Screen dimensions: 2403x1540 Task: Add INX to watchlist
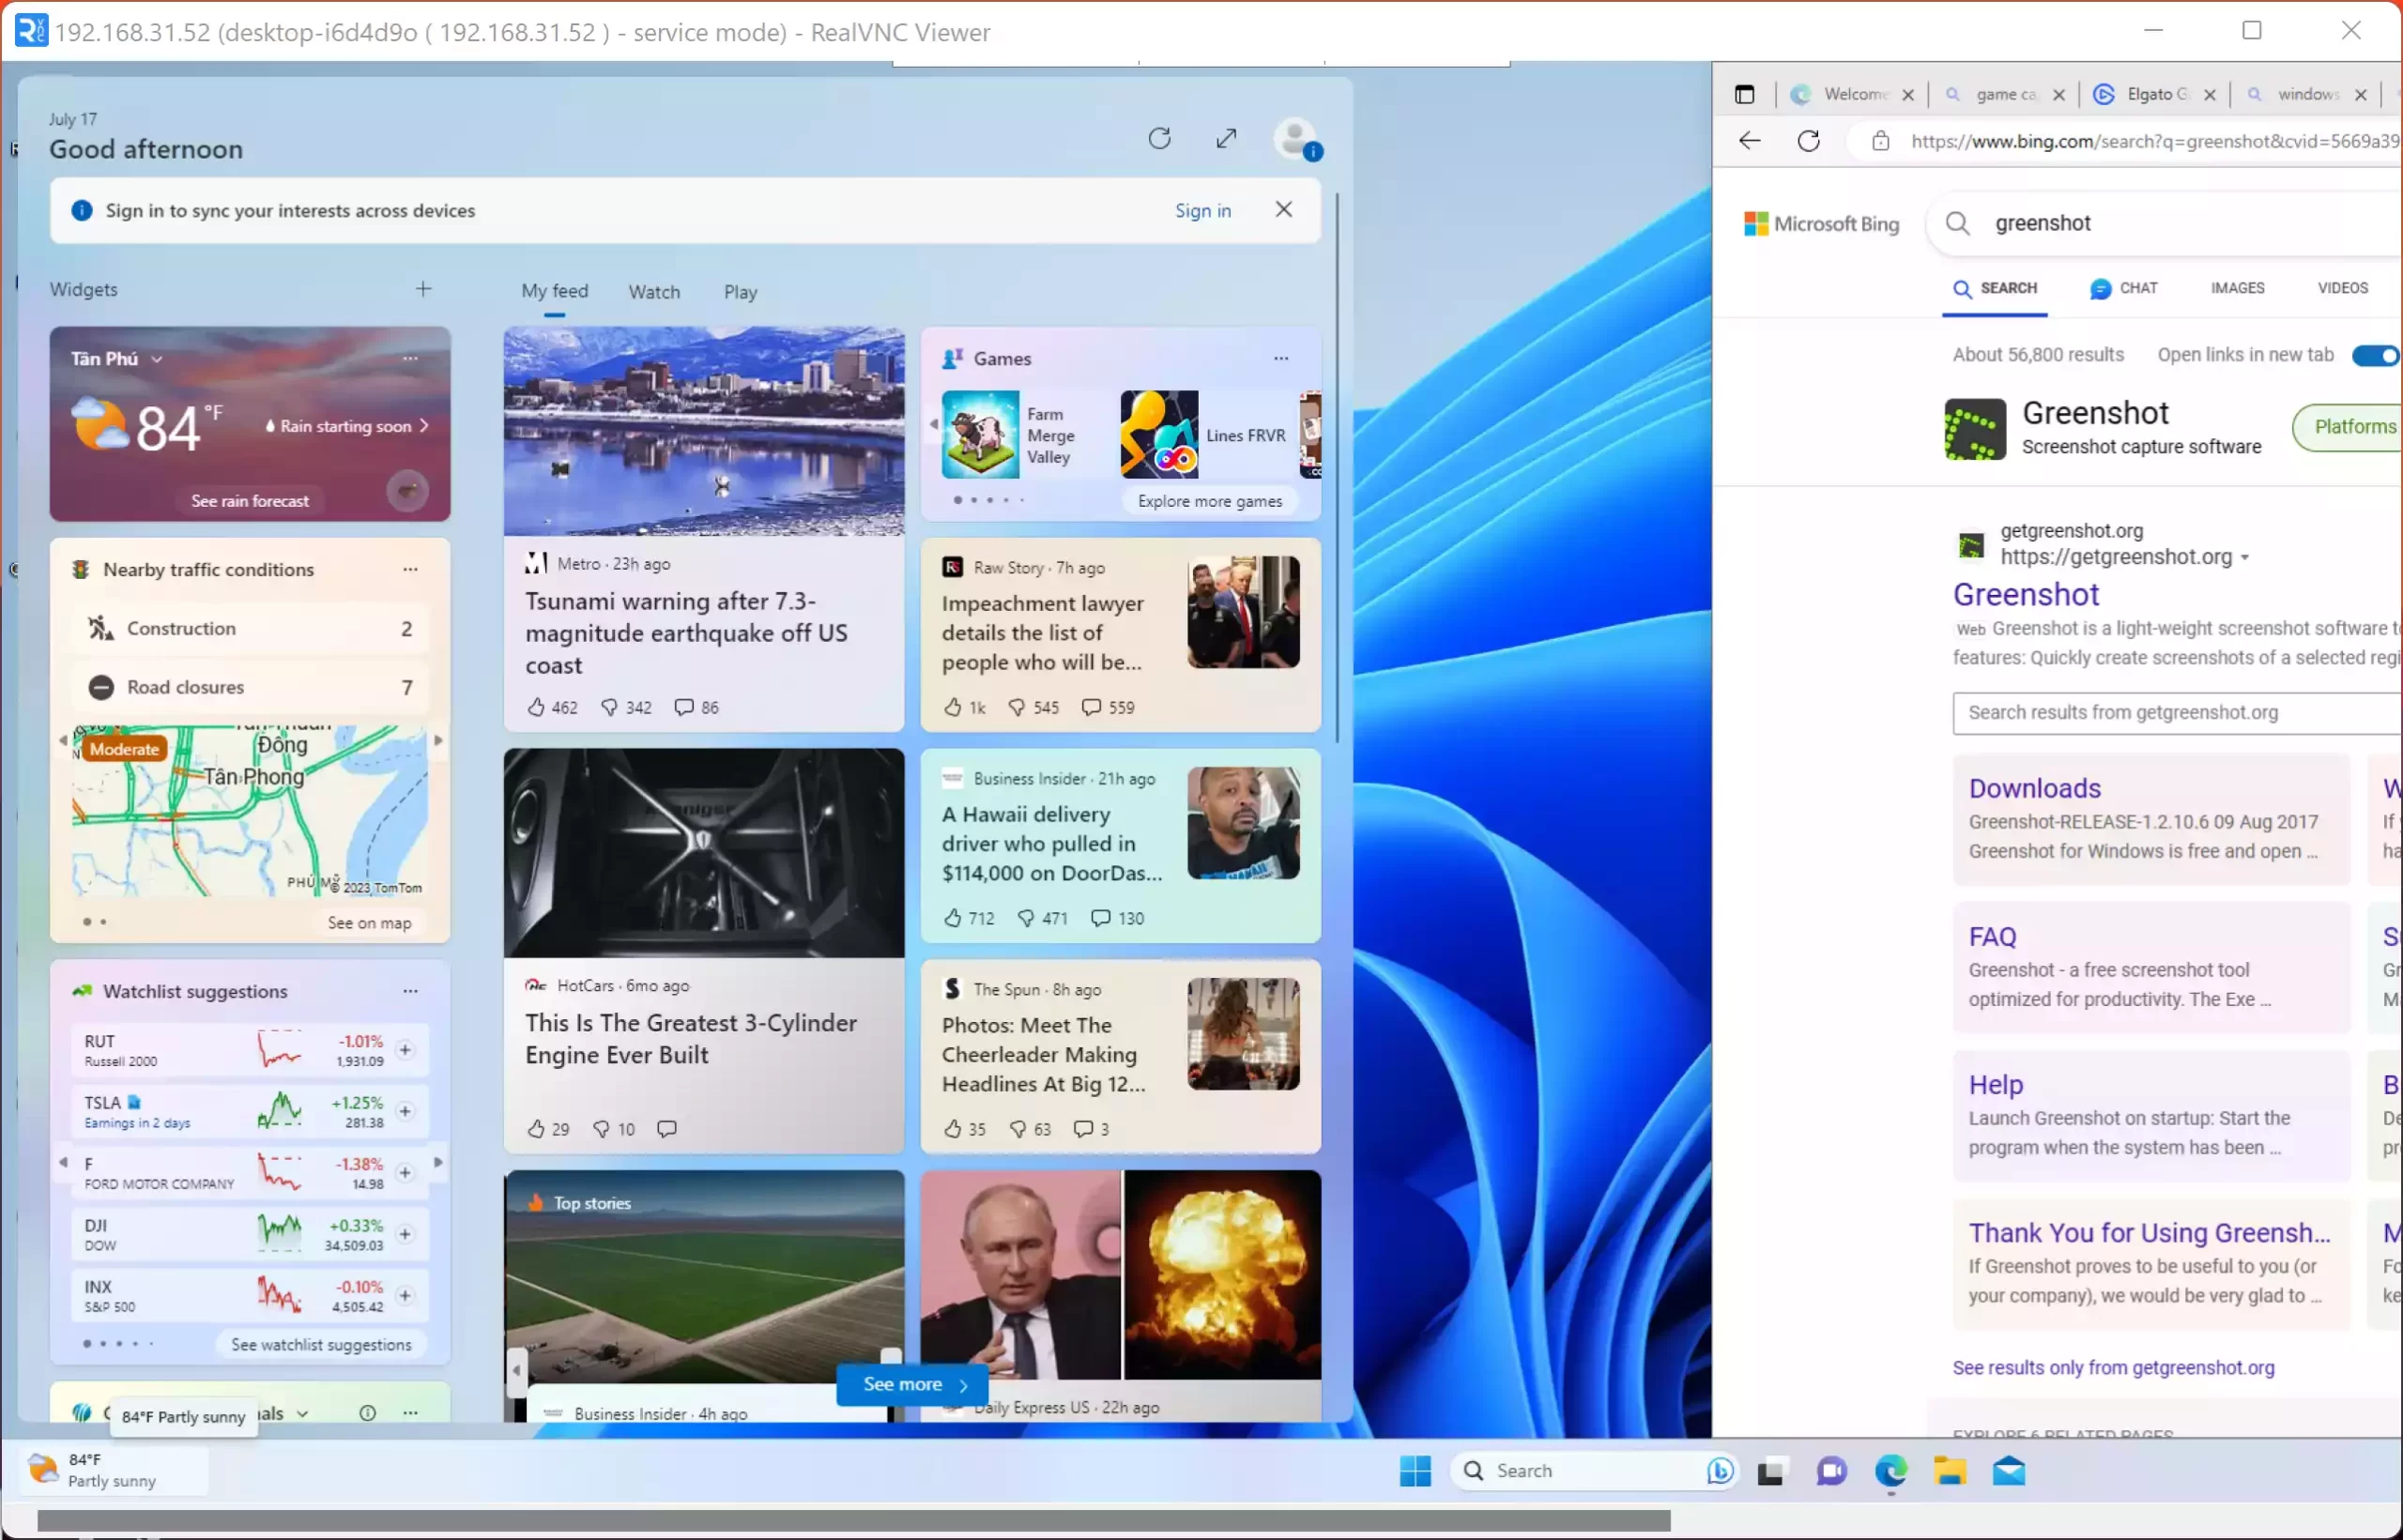405,1295
